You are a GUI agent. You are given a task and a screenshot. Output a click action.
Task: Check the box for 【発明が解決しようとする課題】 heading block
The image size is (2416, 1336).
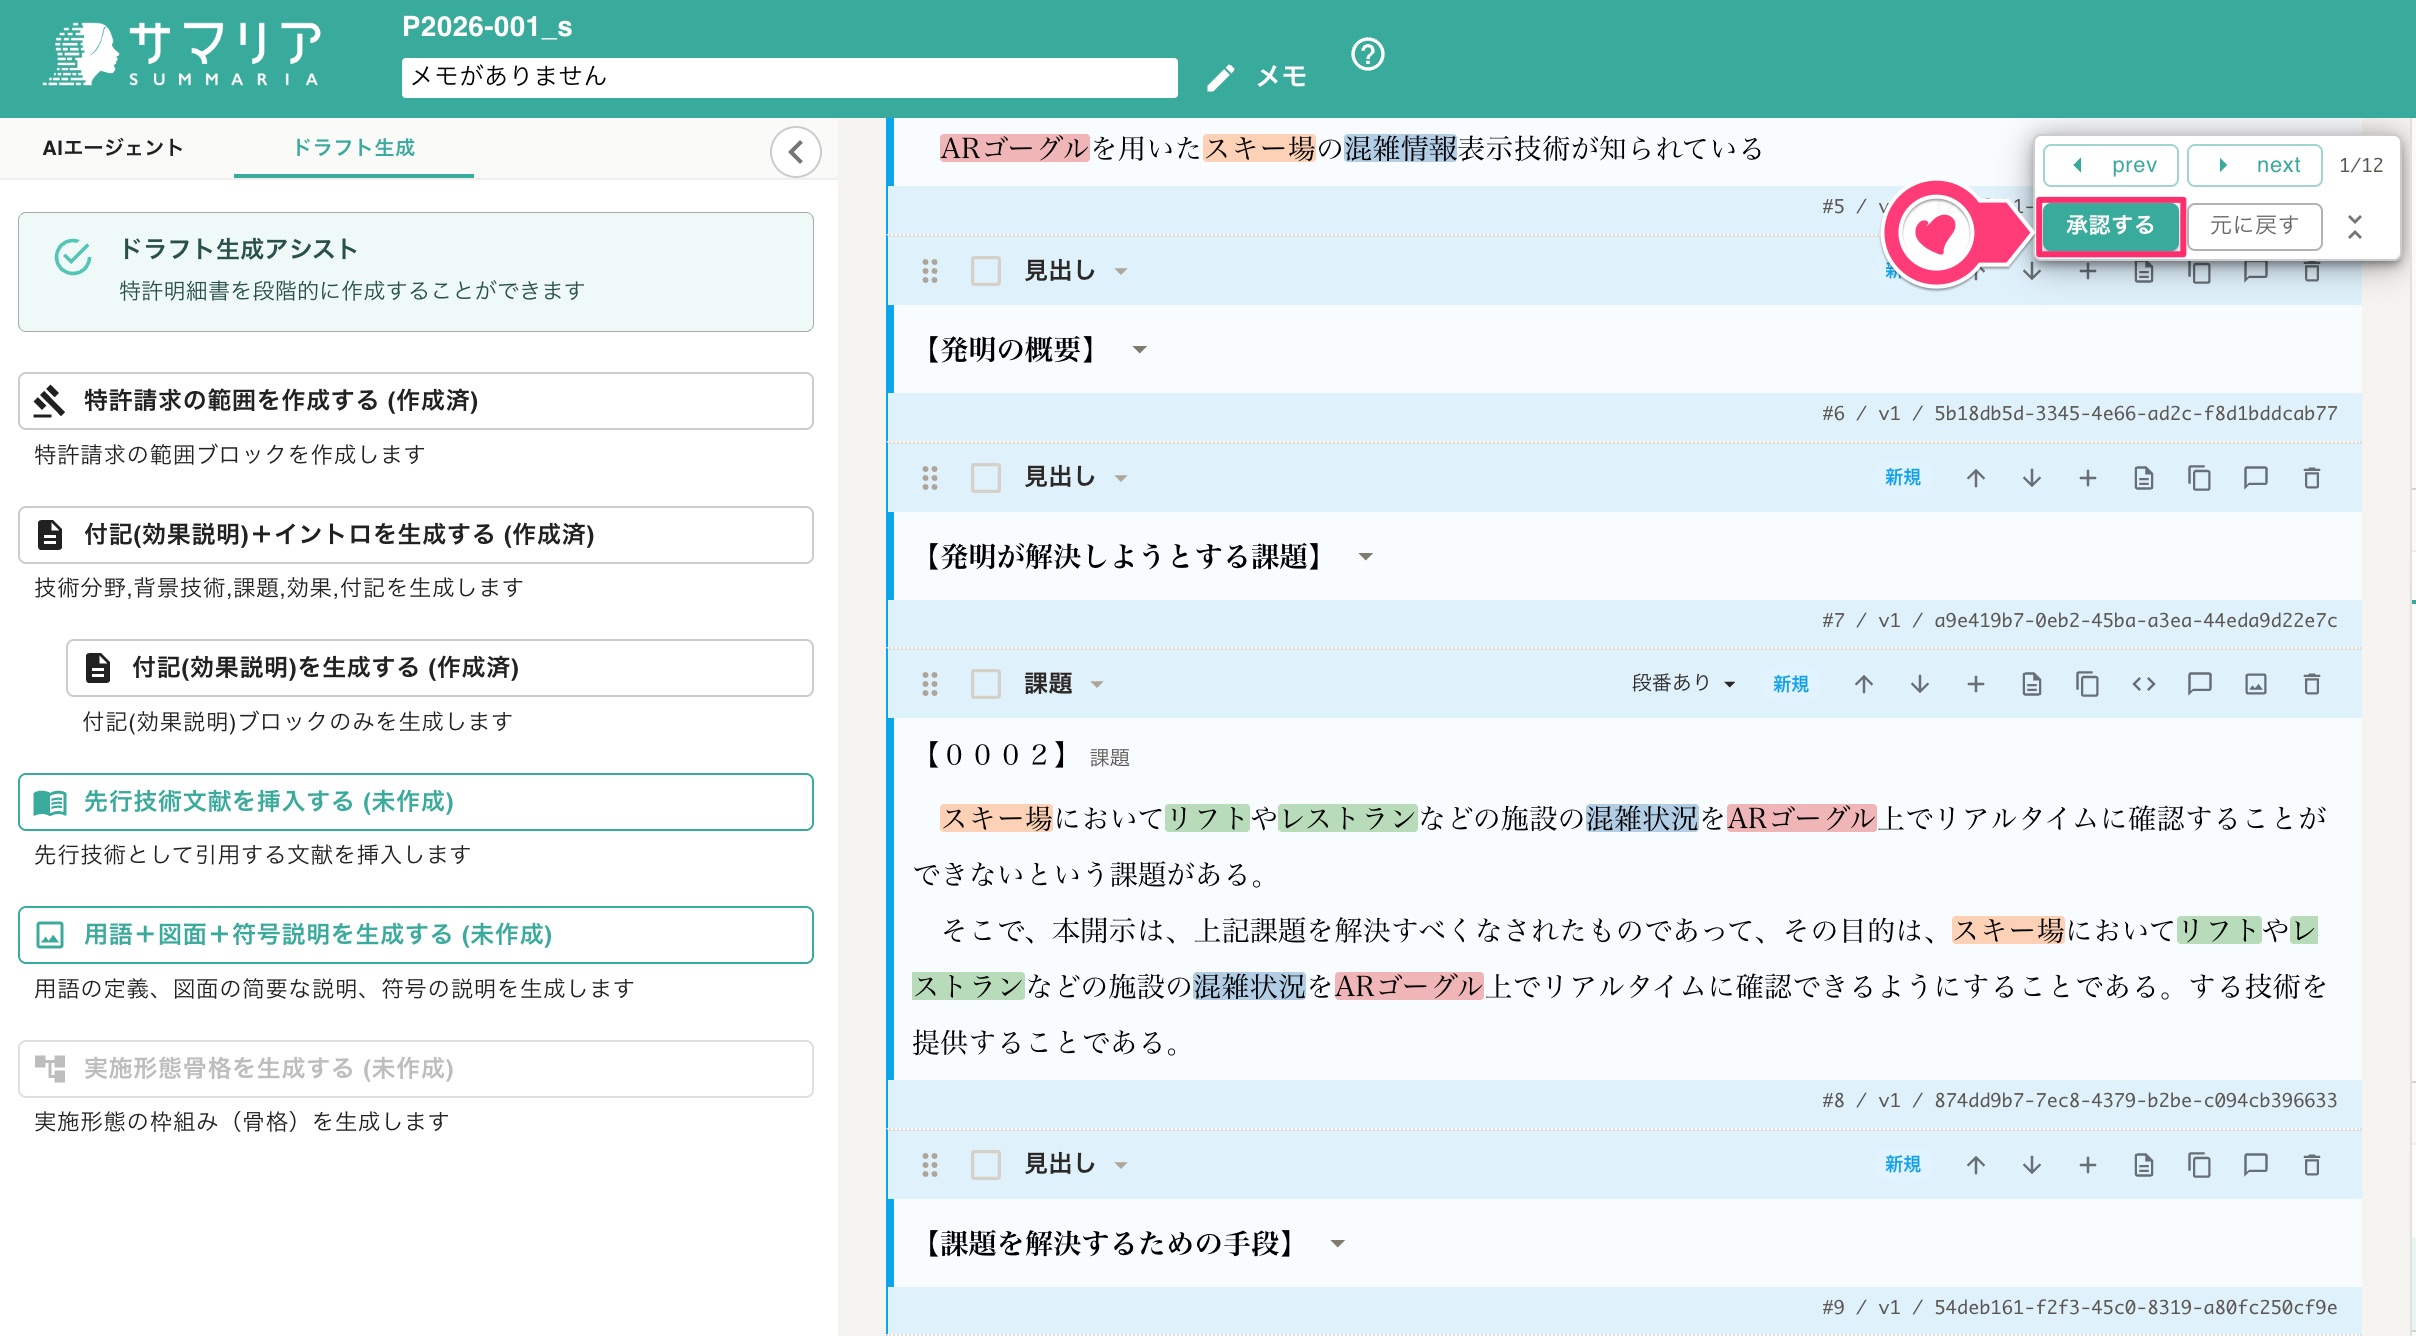point(986,478)
